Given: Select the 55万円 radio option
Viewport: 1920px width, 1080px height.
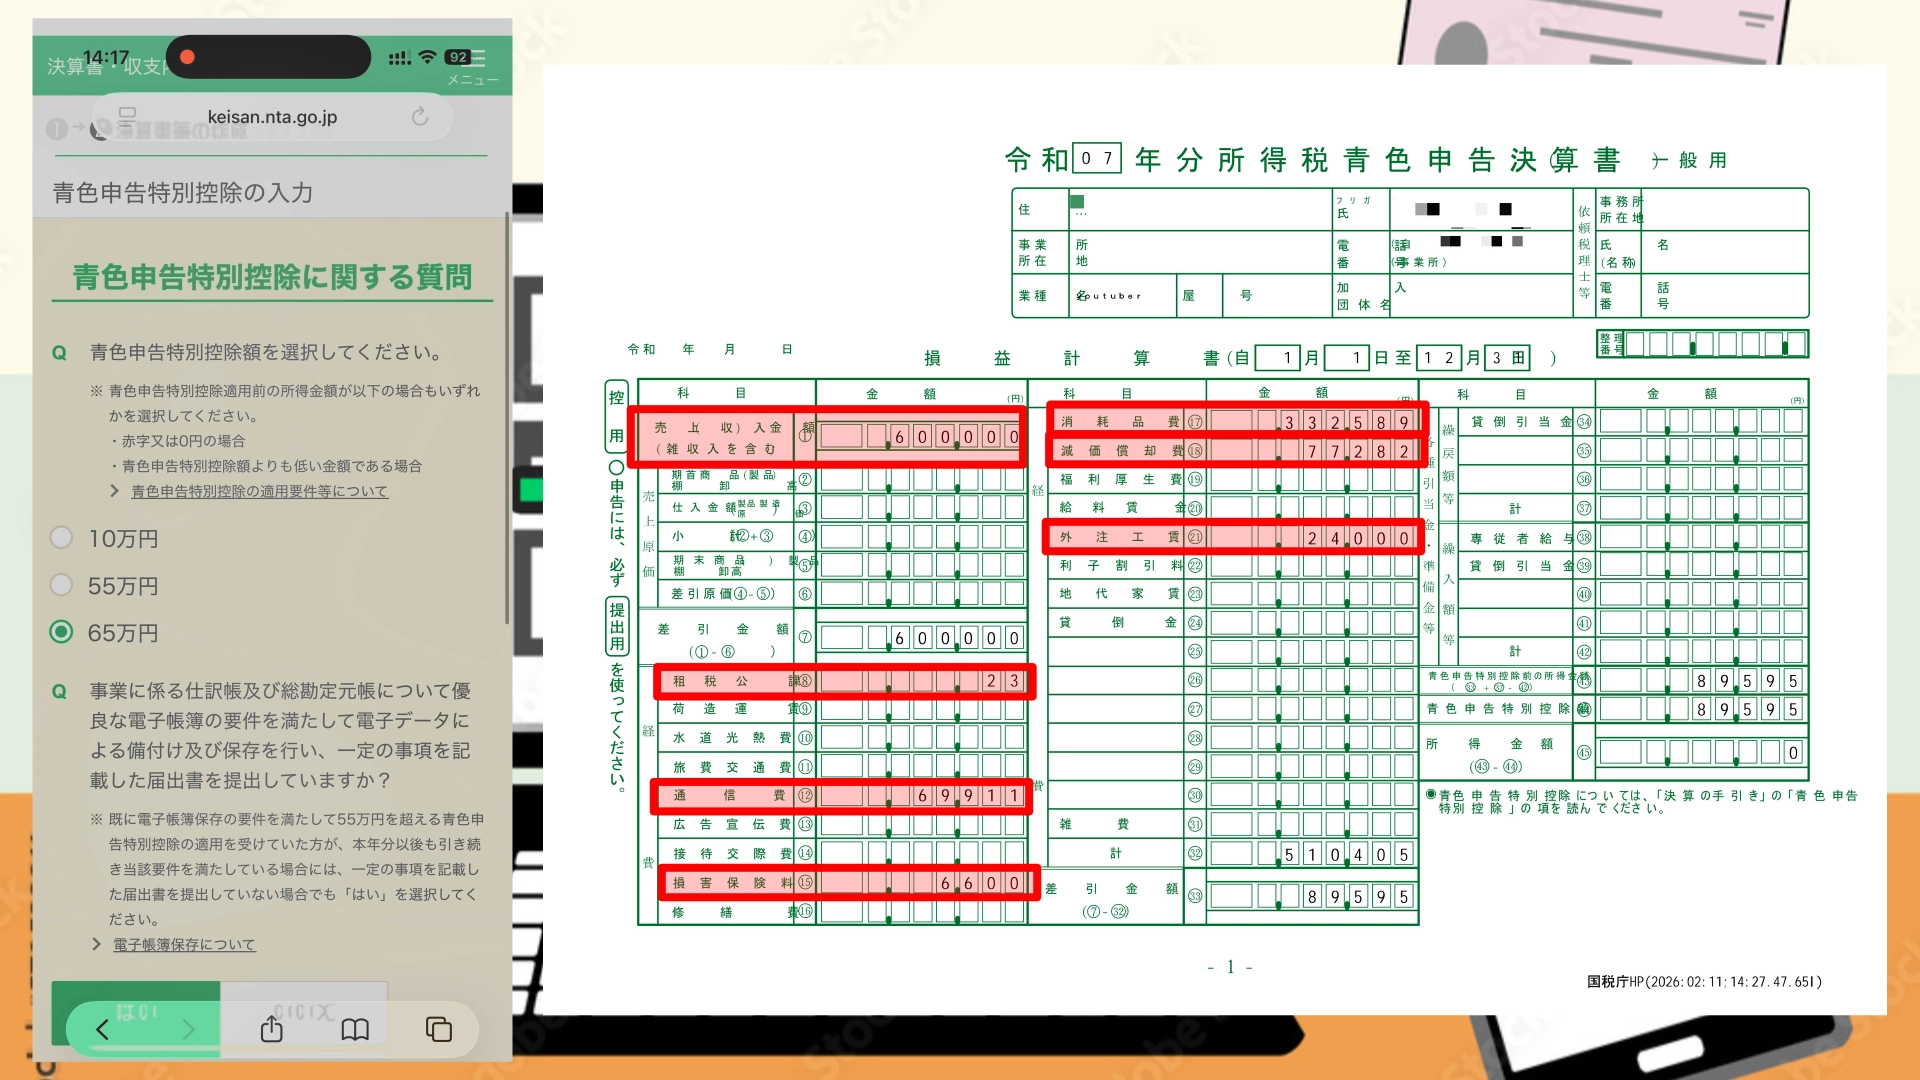Looking at the screenshot, I should pos(62,585).
